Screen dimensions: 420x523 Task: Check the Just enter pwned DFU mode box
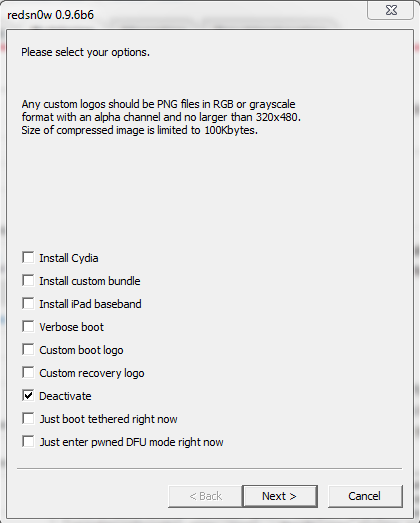pyautogui.click(x=28, y=442)
